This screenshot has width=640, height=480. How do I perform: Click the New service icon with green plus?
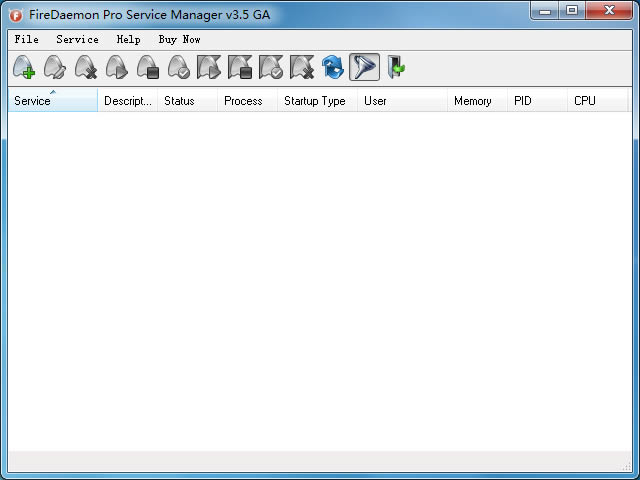tap(24, 67)
